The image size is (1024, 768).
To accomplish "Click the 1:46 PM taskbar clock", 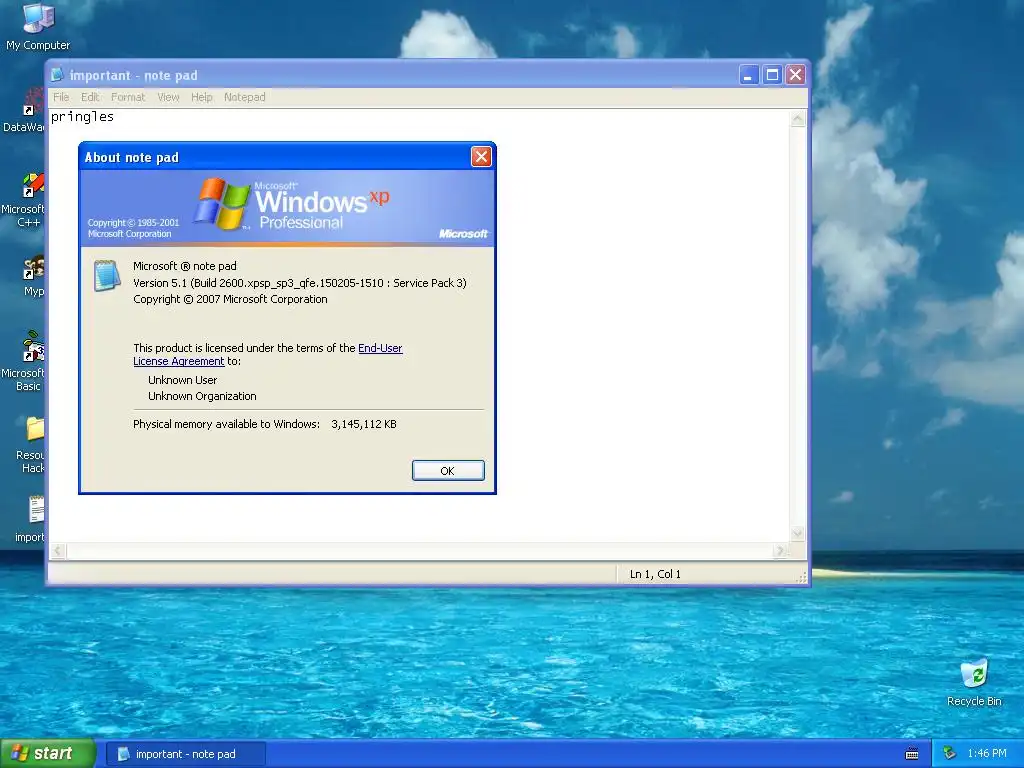I will tap(987, 754).
